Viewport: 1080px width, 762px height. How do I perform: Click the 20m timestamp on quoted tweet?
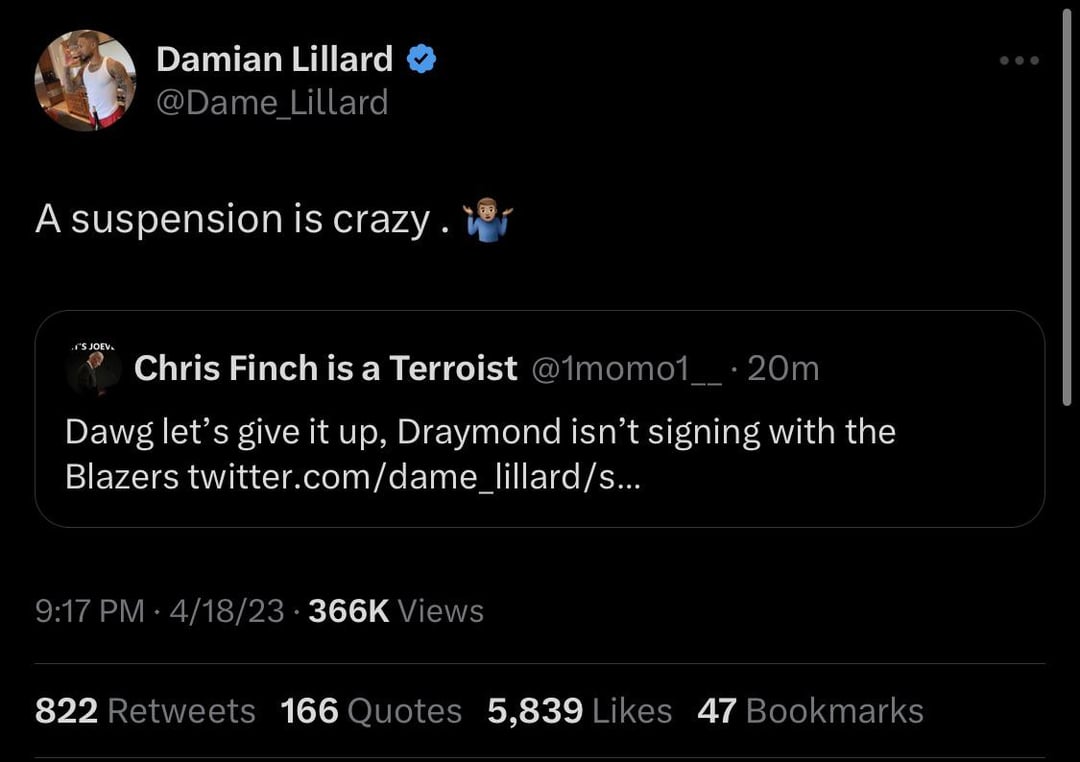click(783, 369)
